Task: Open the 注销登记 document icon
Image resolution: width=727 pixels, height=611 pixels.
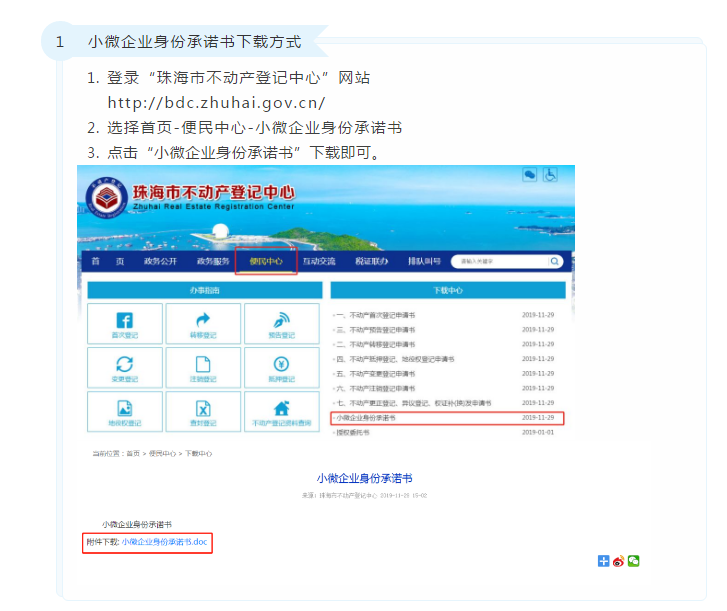Action: pos(203,367)
